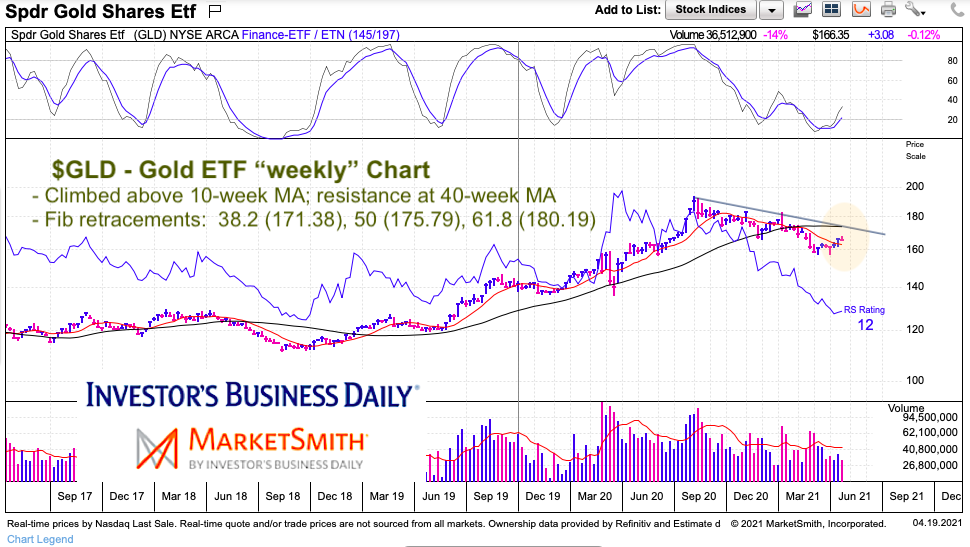Click the 04.19.2021 date stamp

tap(937, 523)
